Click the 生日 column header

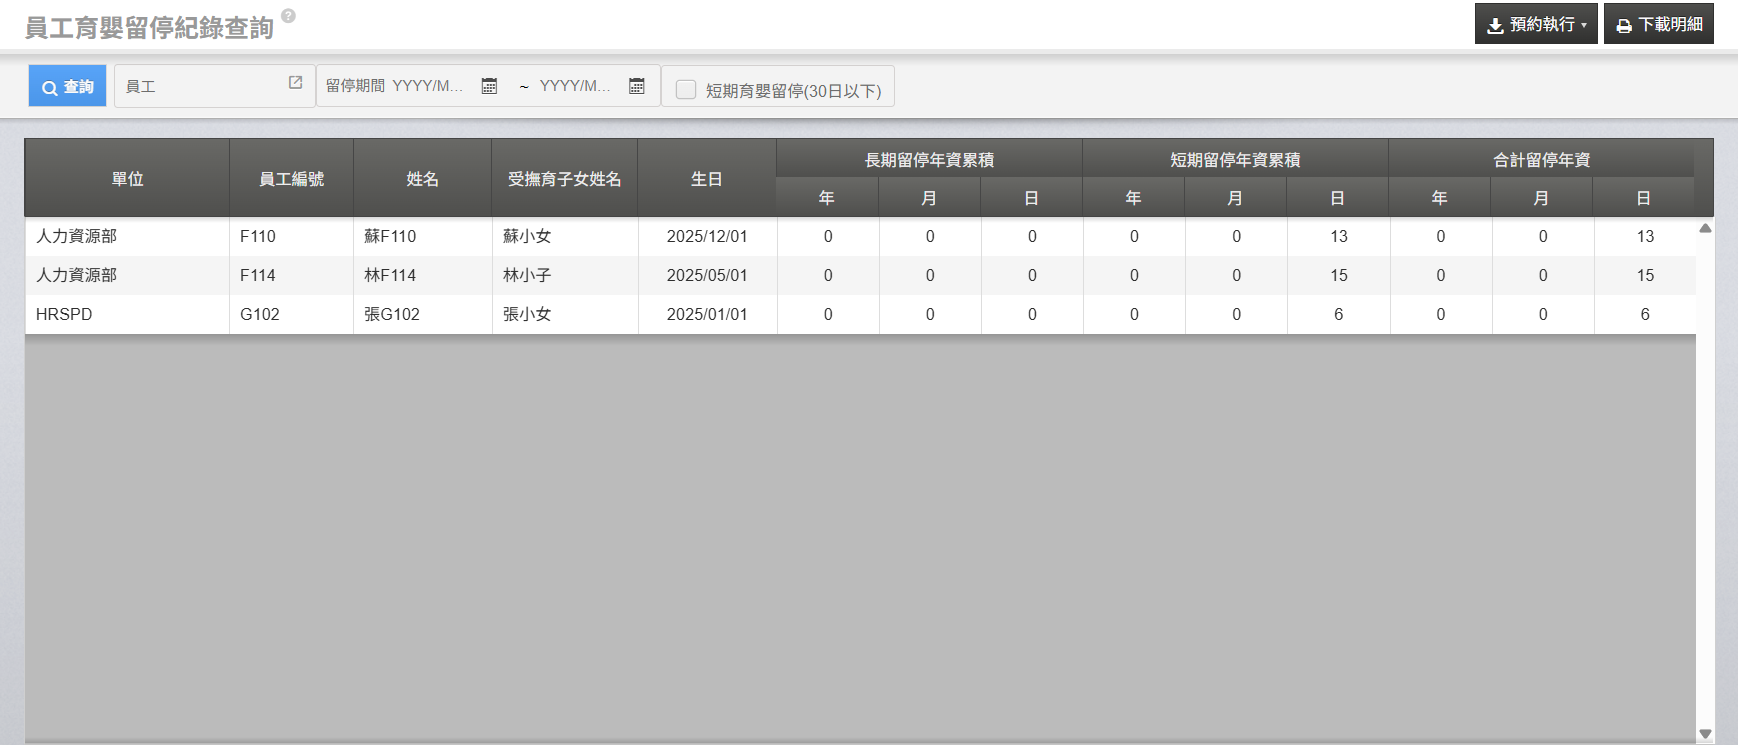tap(706, 179)
